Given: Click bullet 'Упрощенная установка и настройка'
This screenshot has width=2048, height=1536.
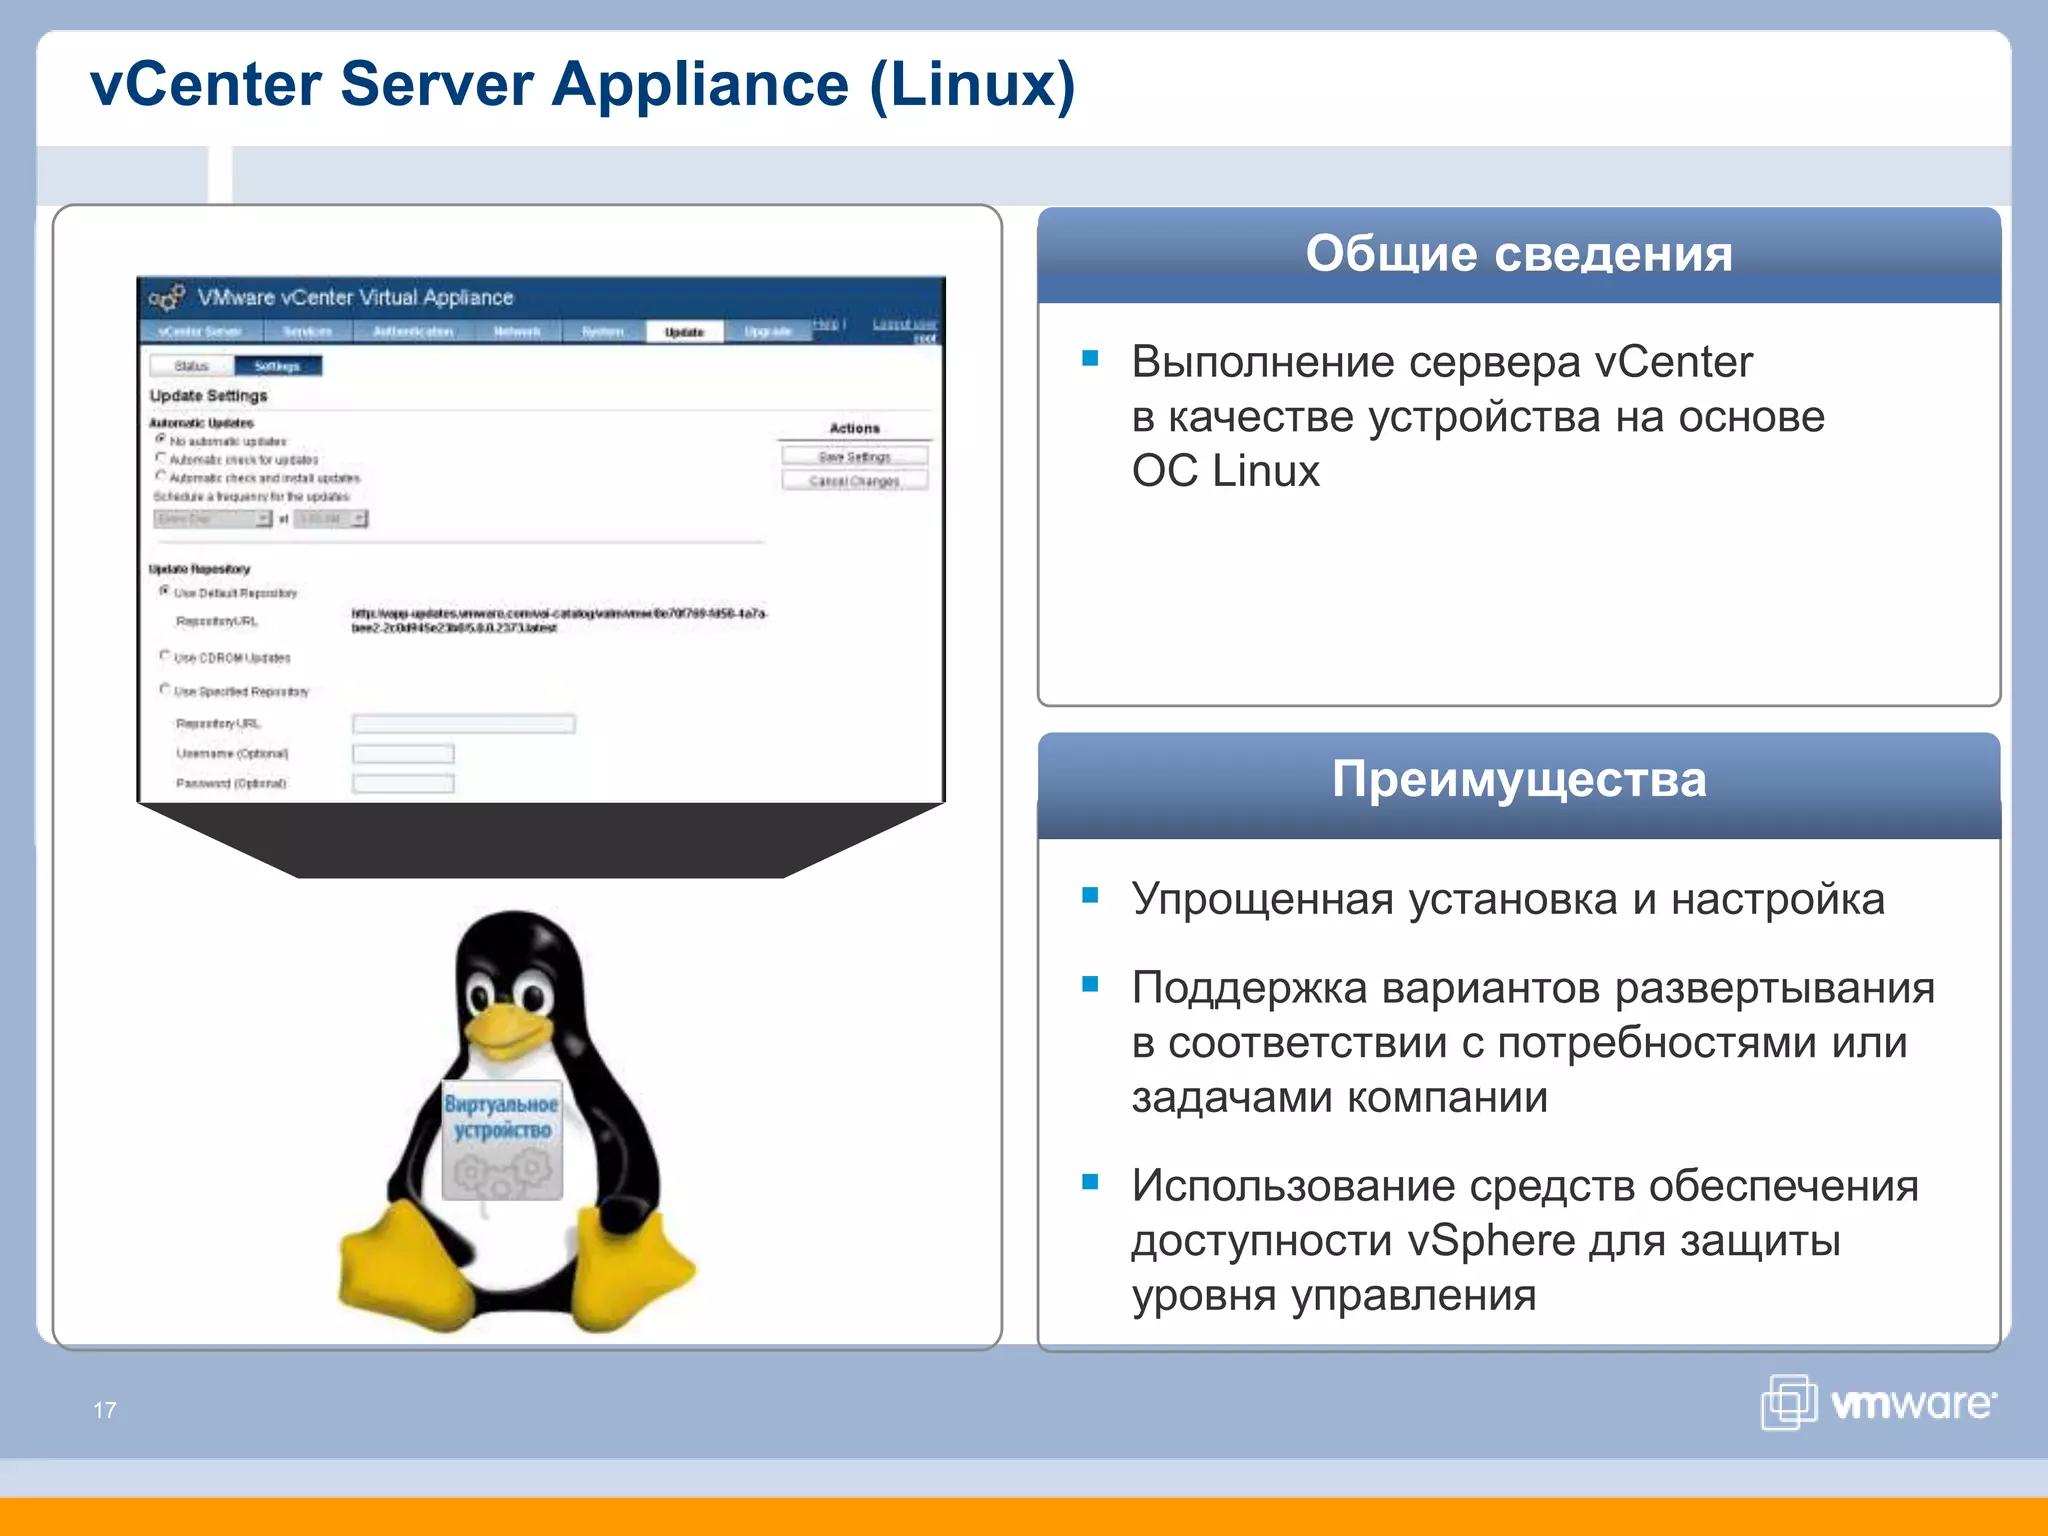Looking at the screenshot, I should point(1507,899).
